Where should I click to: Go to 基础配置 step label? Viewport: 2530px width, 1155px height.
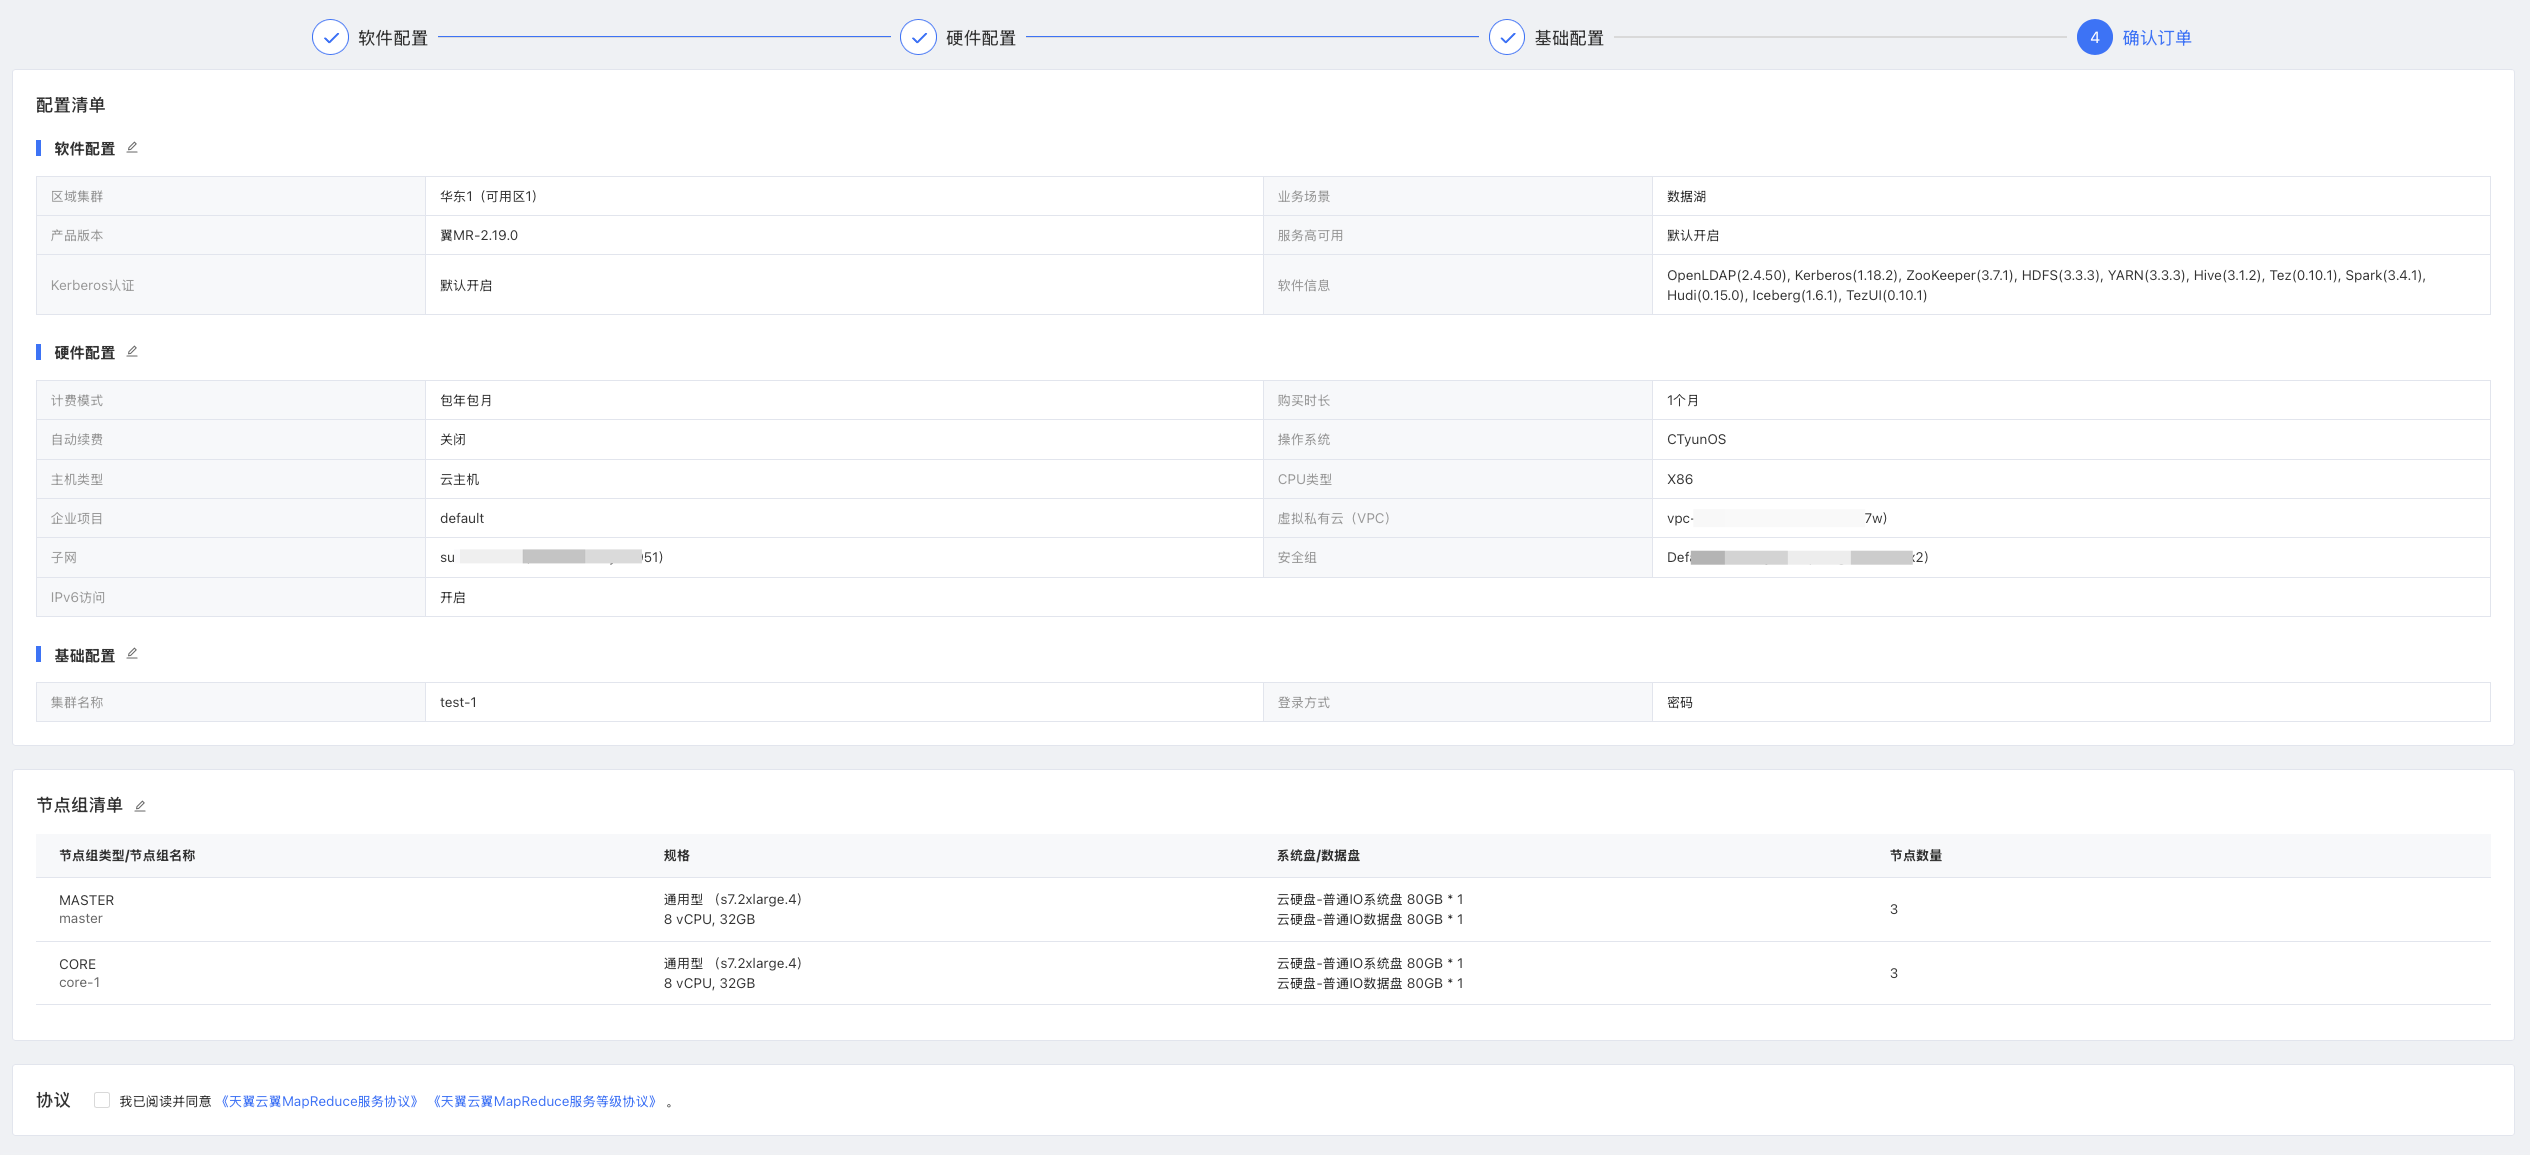click(1569, 38)
